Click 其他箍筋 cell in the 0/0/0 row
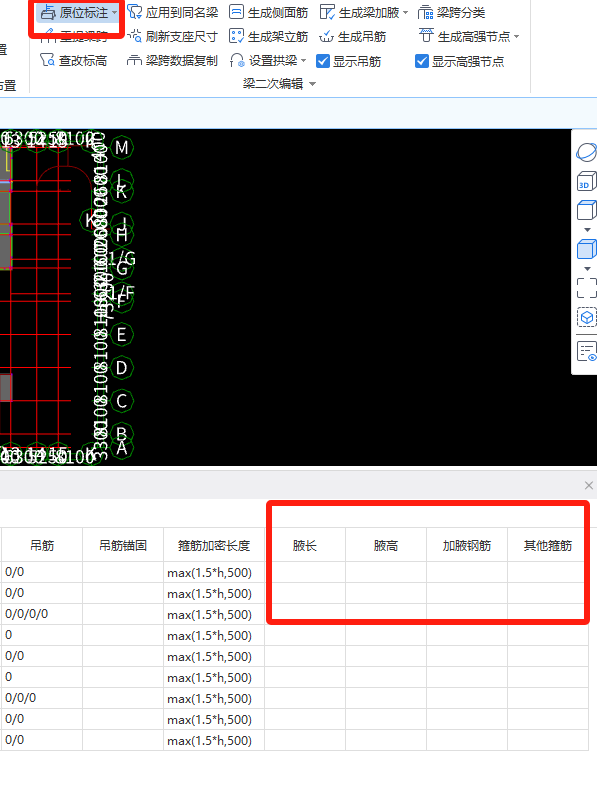 pos(548,698)
